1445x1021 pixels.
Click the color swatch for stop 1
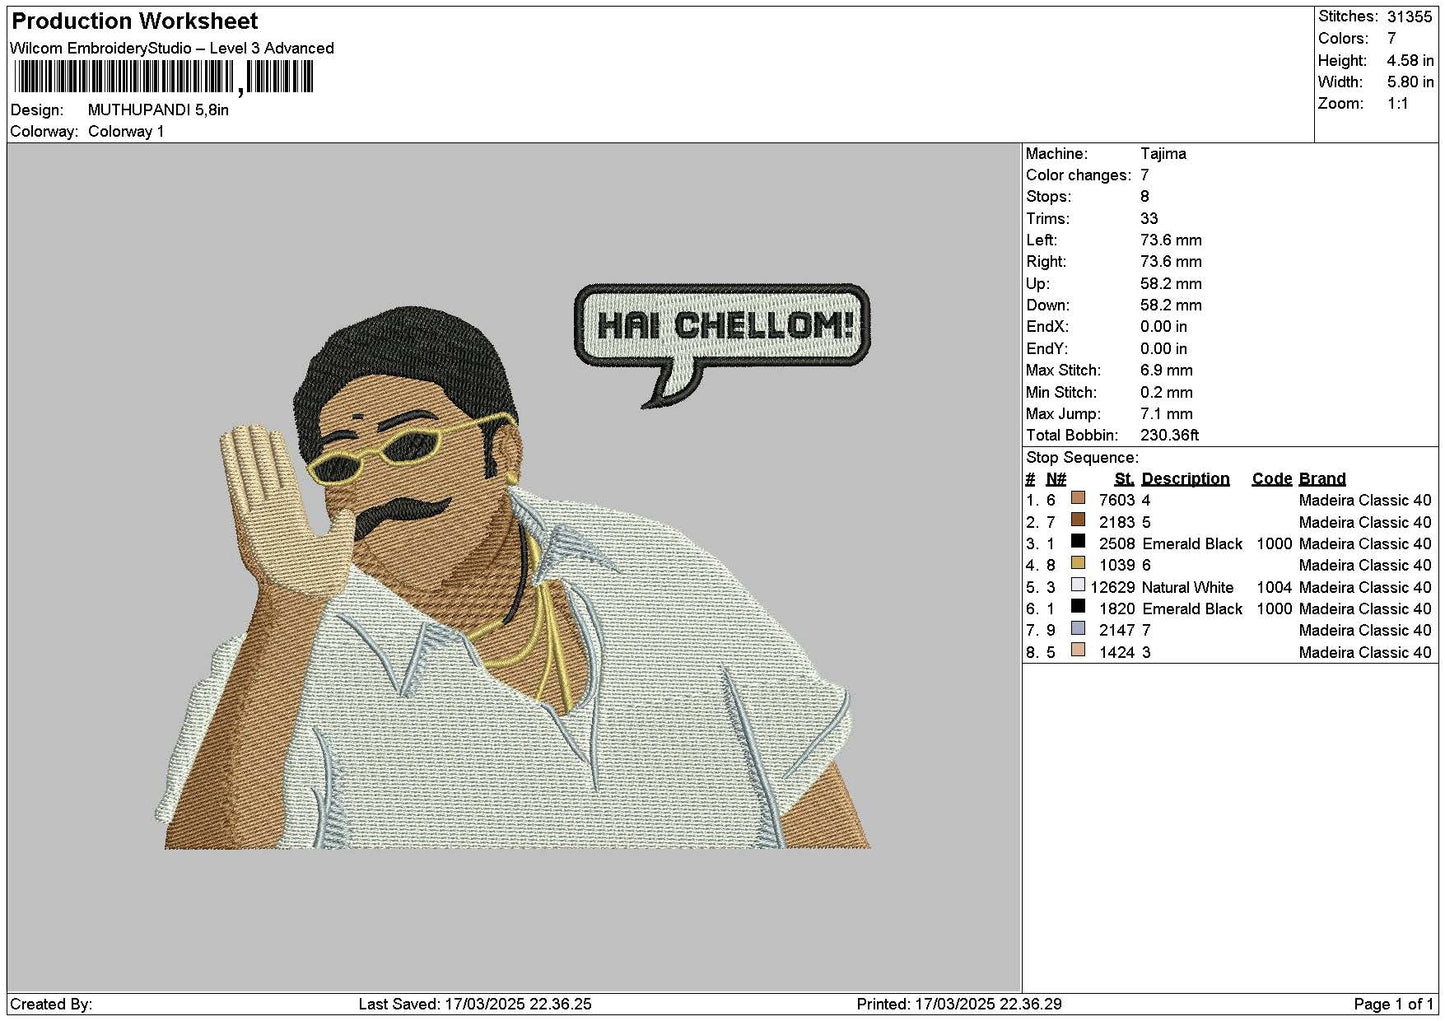coord(1078,498)
